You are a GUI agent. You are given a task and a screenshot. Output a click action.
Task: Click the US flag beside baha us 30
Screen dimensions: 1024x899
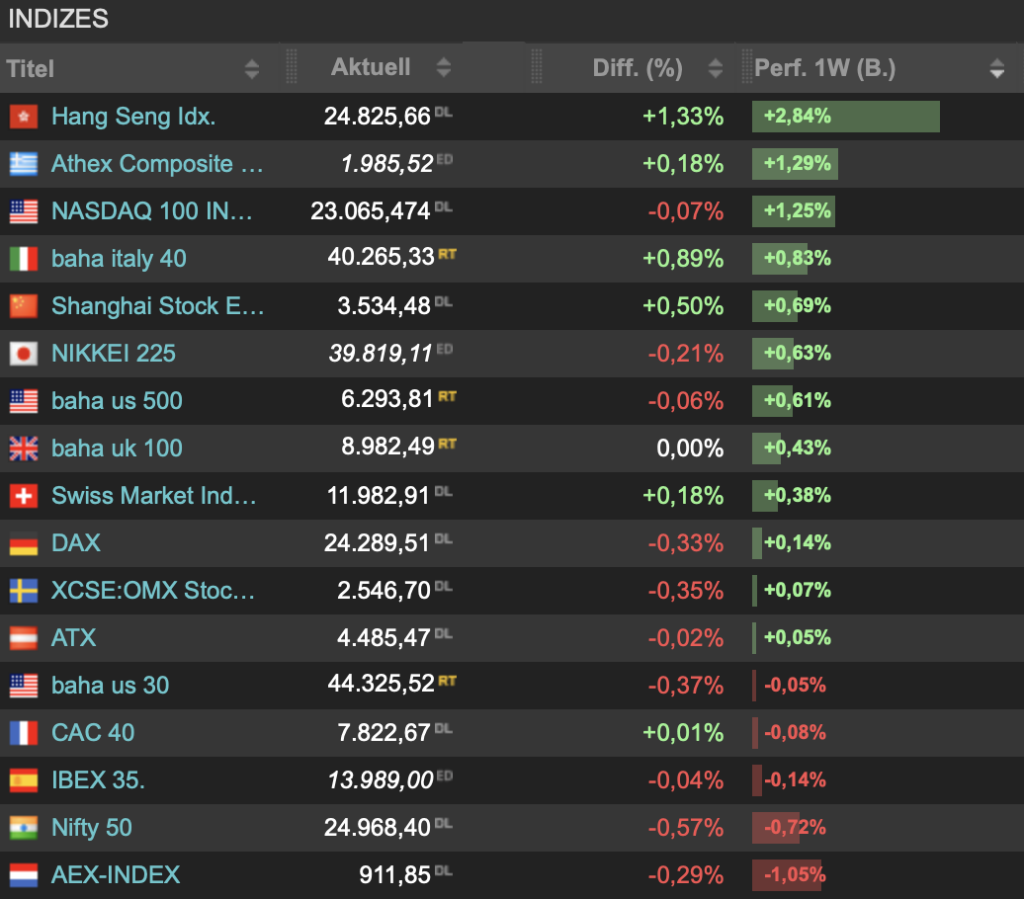tap(24, 686)
